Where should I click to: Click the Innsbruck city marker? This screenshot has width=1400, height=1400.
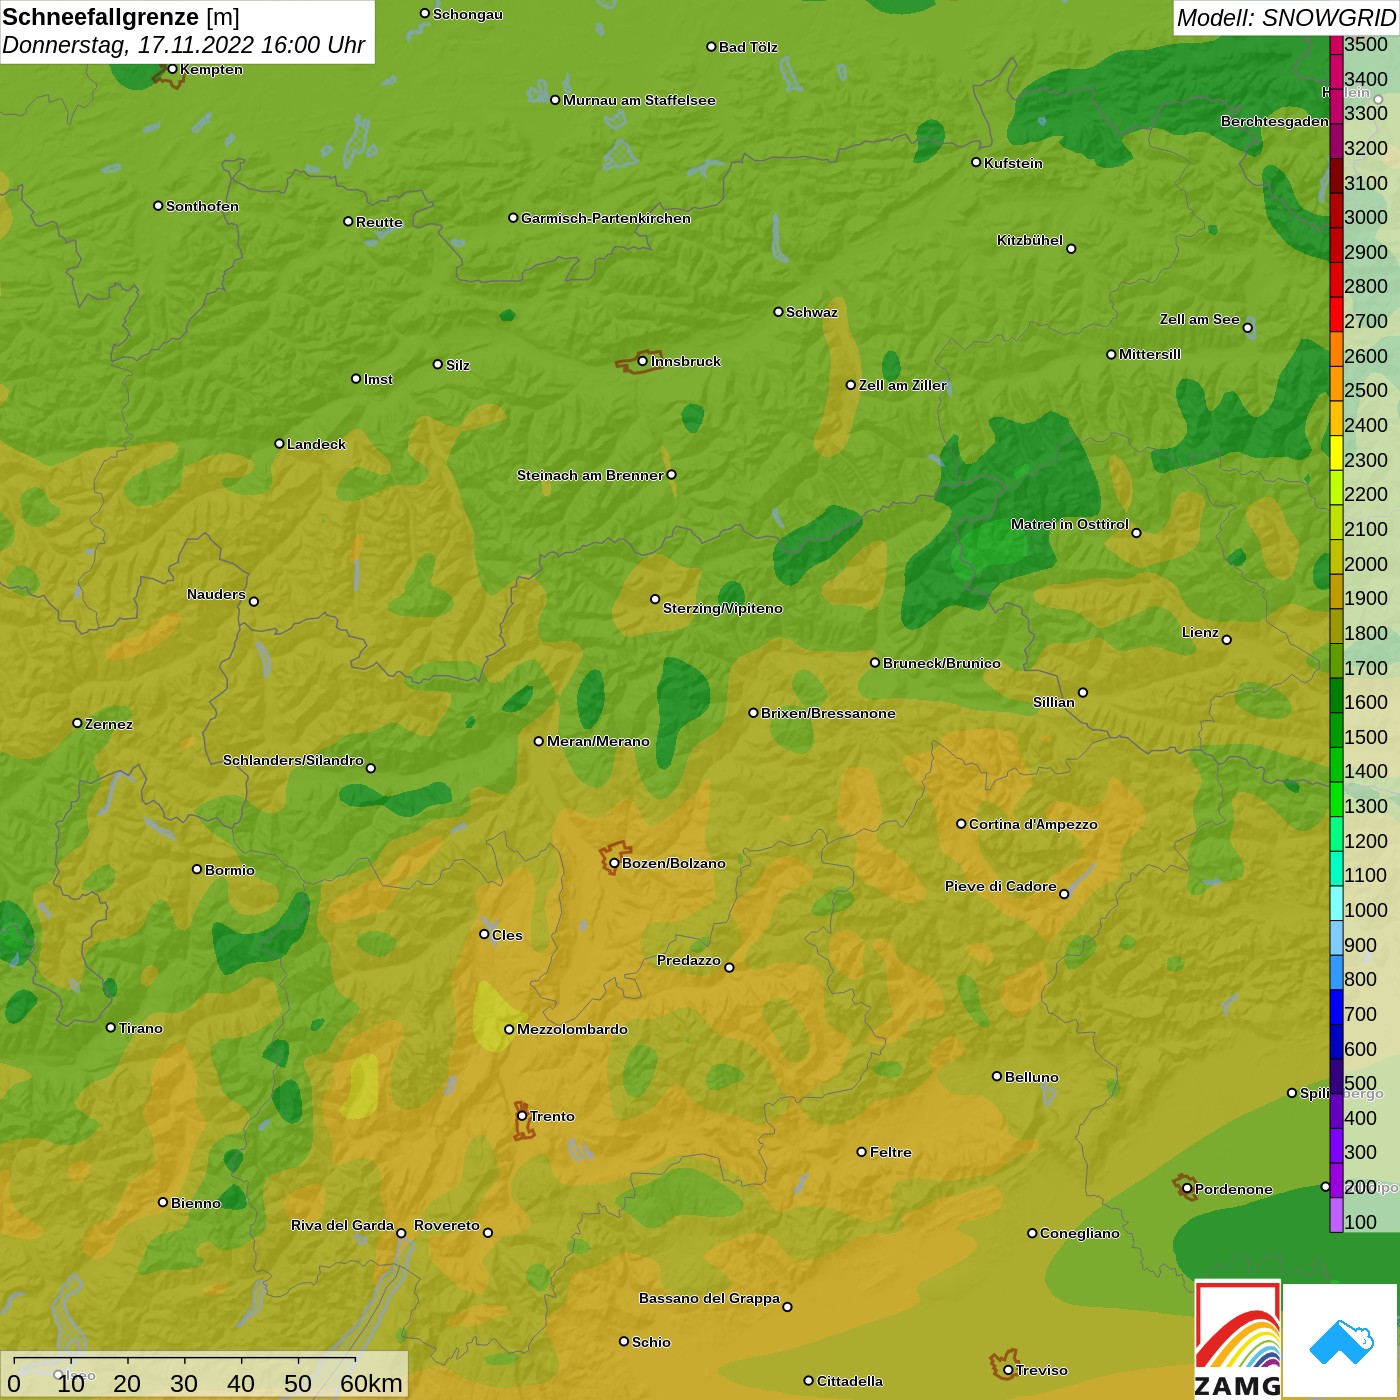point(642,361)
